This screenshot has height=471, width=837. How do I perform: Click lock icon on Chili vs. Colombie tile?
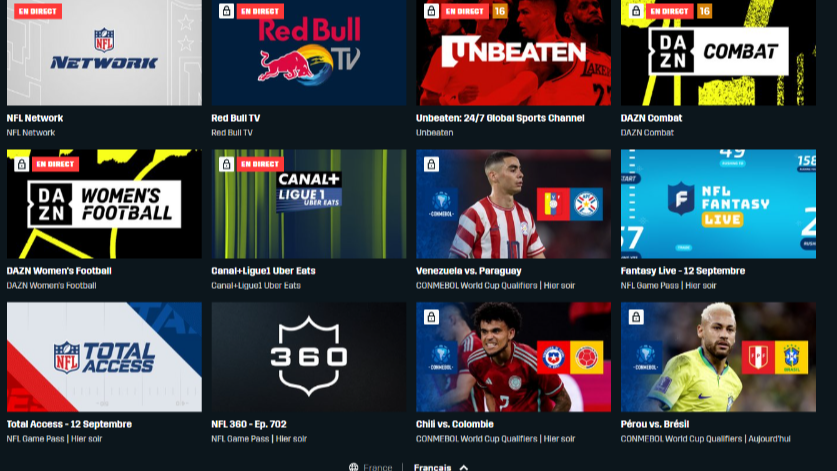(x=431, y=317)
